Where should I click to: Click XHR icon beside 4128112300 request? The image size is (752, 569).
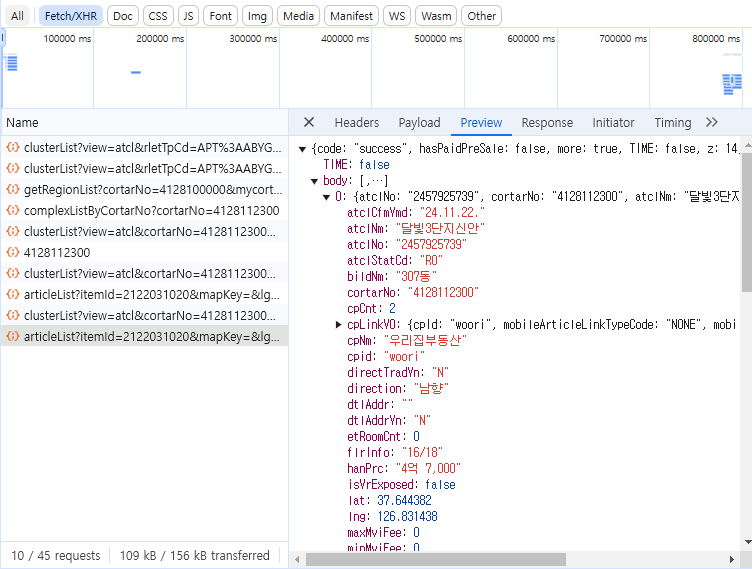12,252
